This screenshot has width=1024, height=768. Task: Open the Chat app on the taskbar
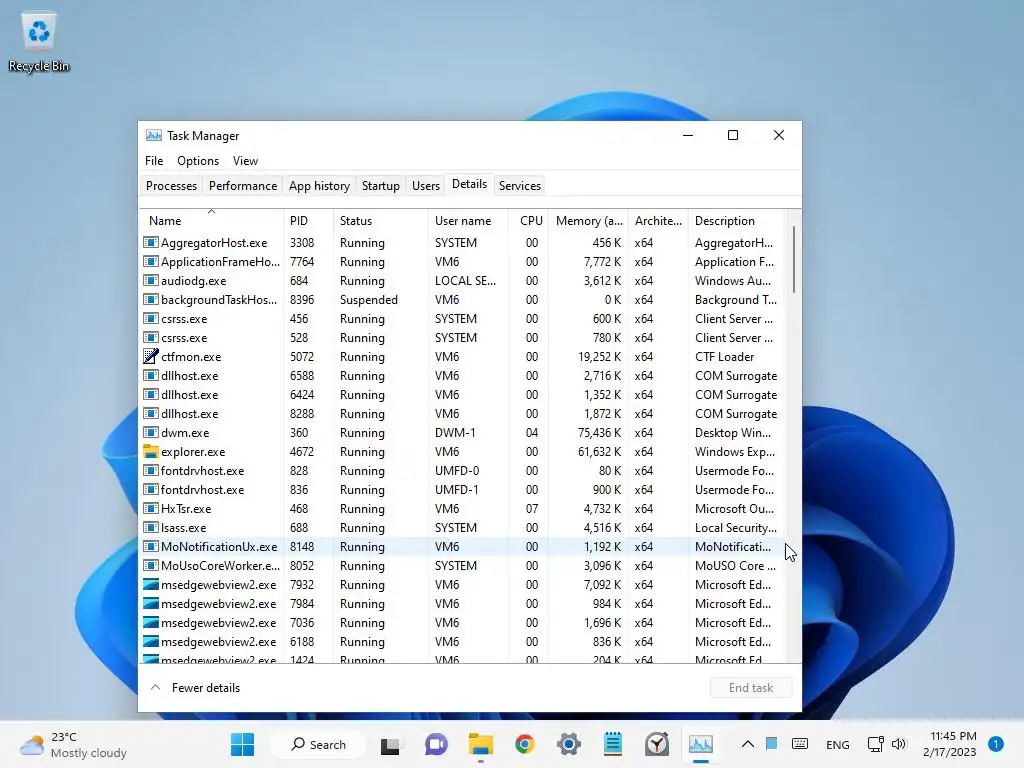coord(436,744)
